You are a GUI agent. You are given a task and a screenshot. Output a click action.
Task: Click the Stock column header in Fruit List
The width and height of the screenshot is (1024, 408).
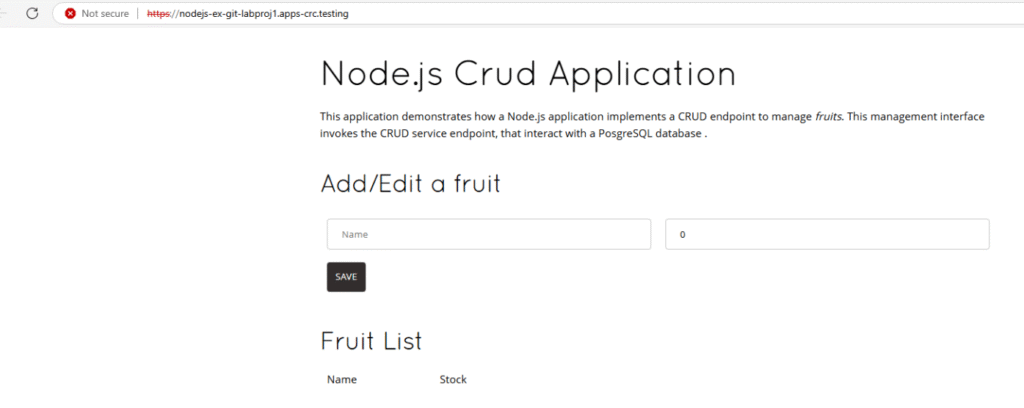[453, 380]
